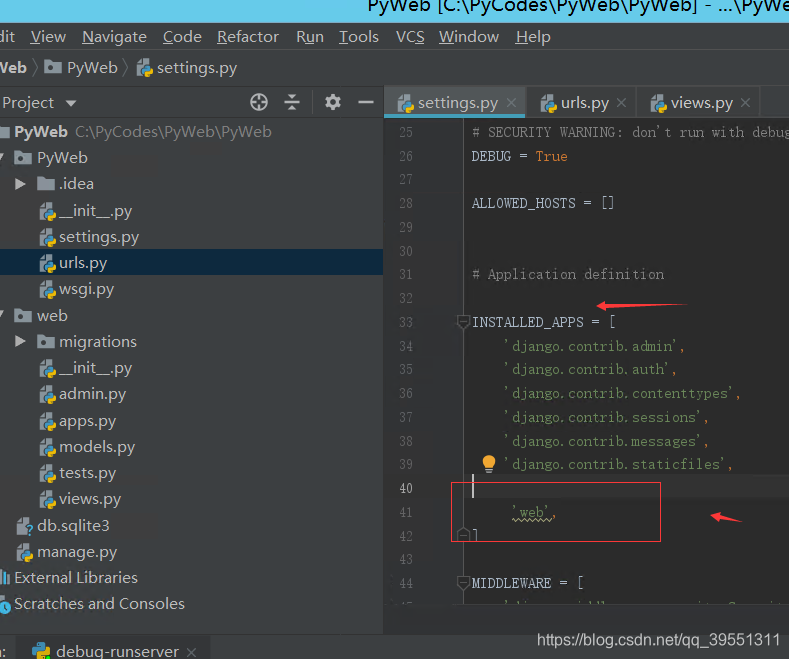Select tests.py in the project tree

[x=191, y=473]
